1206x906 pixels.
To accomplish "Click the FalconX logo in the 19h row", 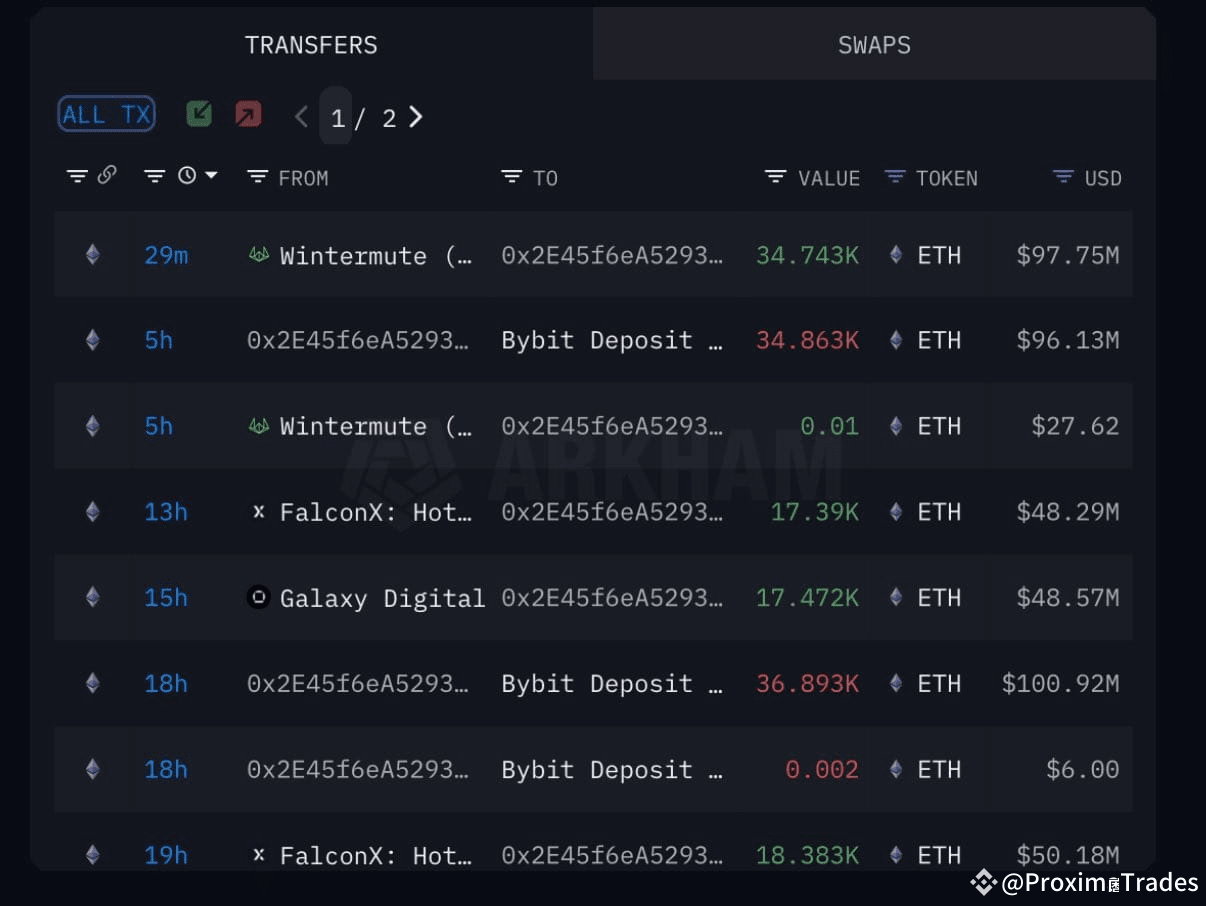I will pos(259,855).
